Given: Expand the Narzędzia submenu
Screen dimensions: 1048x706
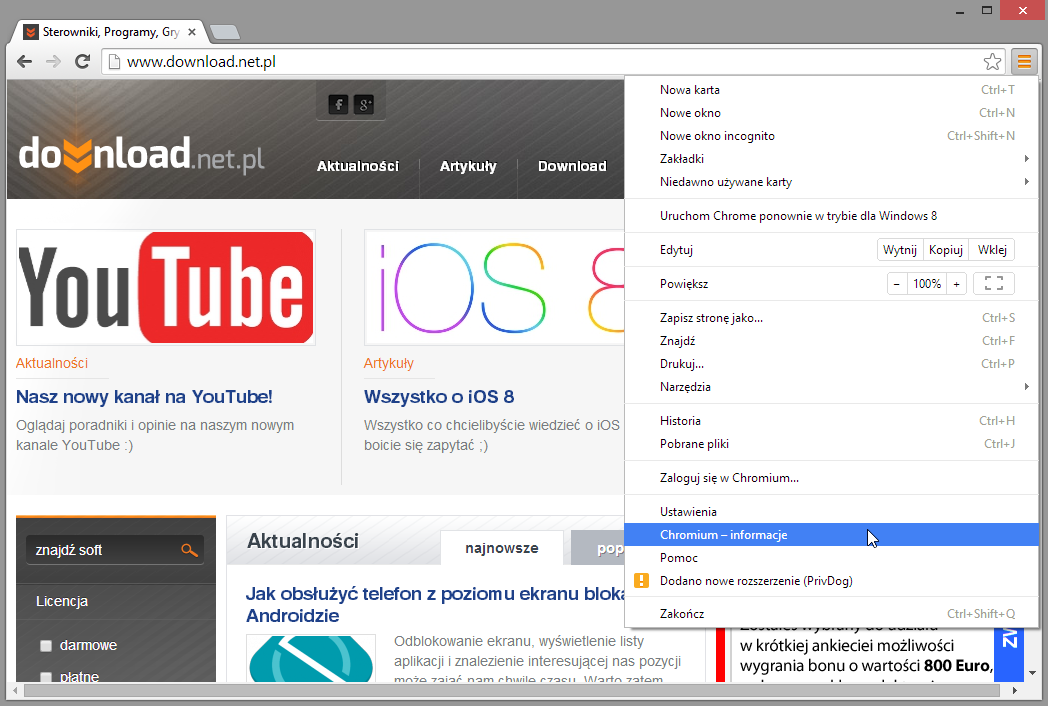Looking at the screenshot, I should point(831,386).
